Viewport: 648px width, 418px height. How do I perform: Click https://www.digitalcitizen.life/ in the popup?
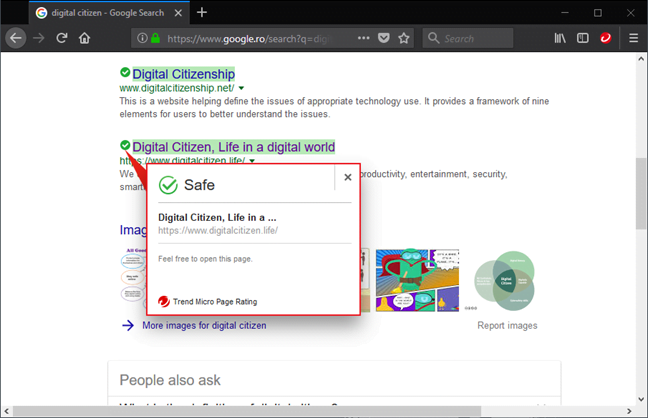(218, 230)
